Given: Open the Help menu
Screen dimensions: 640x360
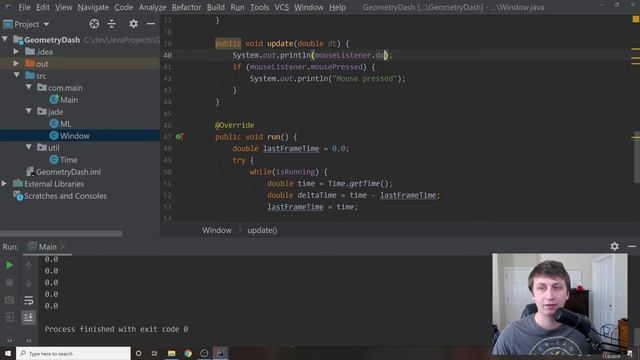Looking at the screenshot, I should pos(337,7).
